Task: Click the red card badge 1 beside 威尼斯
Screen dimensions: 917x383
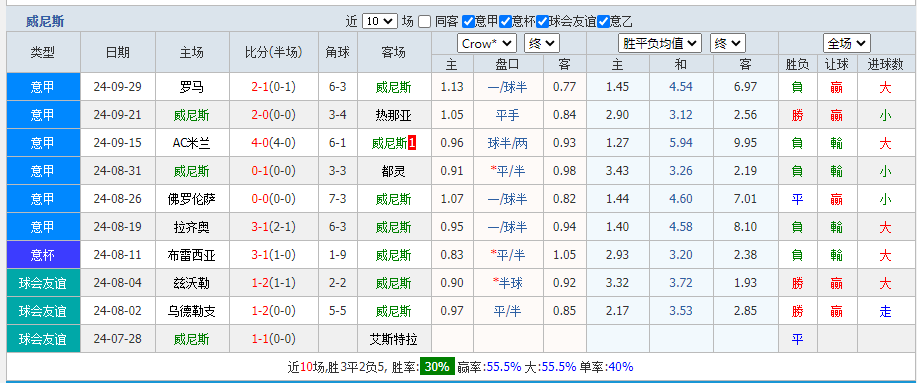Action: click(x=412, y=143)
